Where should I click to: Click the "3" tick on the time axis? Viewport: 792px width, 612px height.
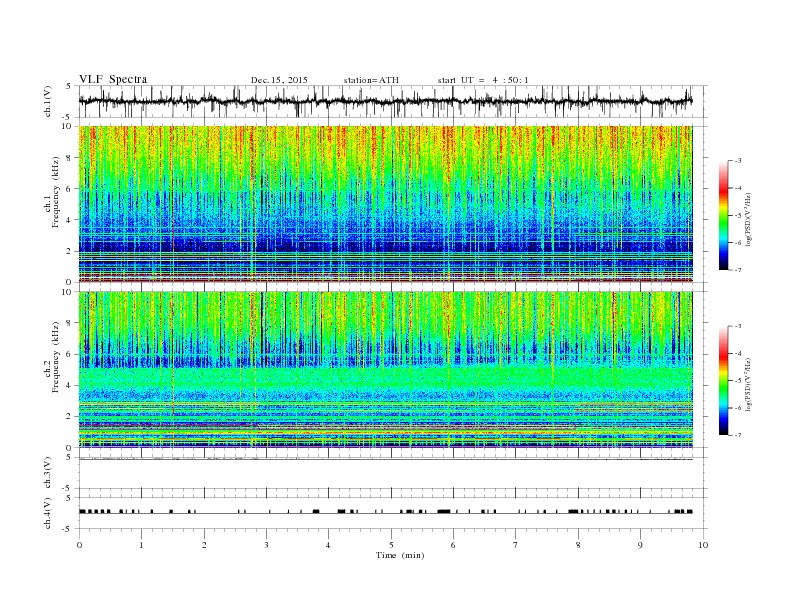[266, 545]
